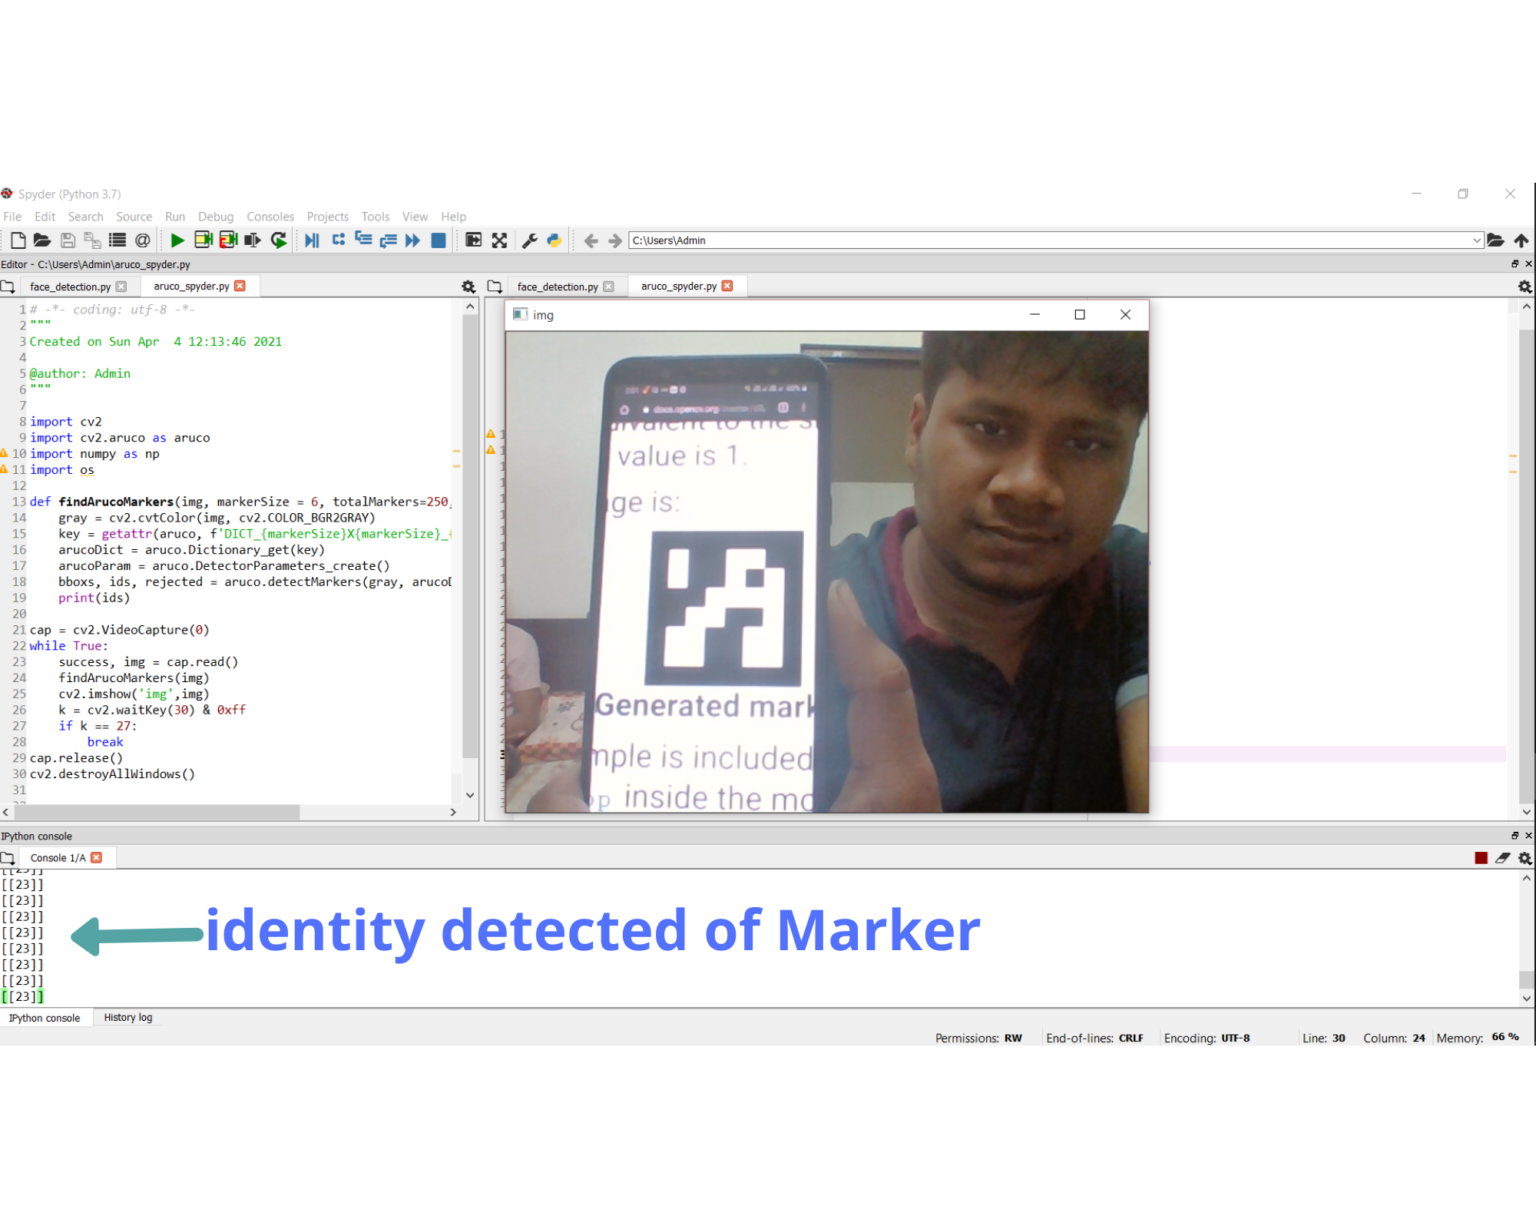Open the working directory dropdown
Image resolution: width=1536 pixels, height=1229 pixels.
(1477, 240)
